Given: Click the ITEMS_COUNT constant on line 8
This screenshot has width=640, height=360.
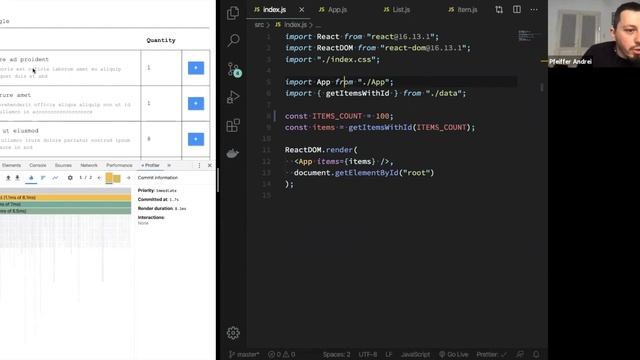Looking at the screenshot, I should [x=337, y=116].
